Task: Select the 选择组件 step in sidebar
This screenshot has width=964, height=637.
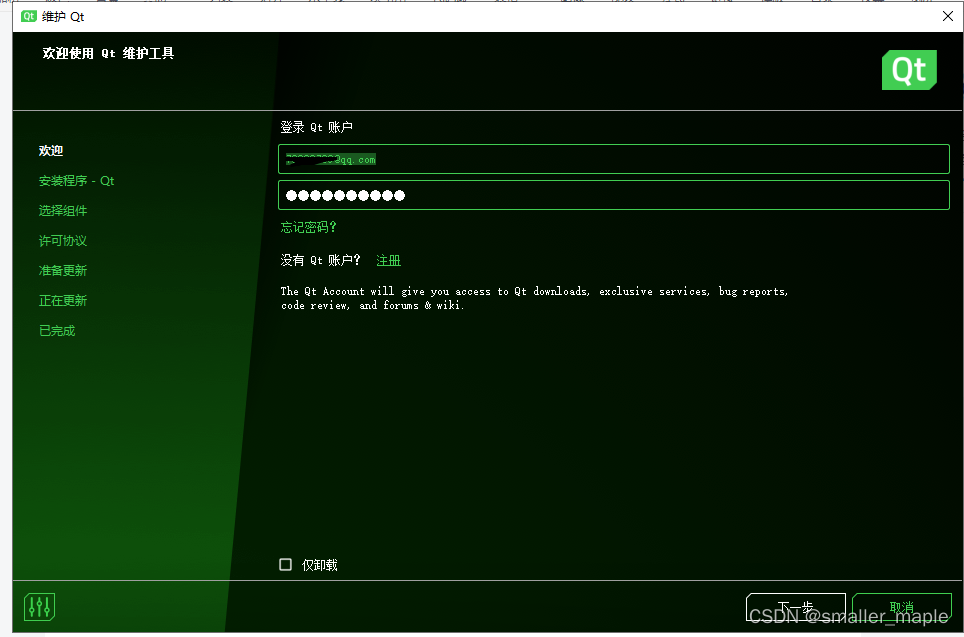Action: [x=63, y=211]
